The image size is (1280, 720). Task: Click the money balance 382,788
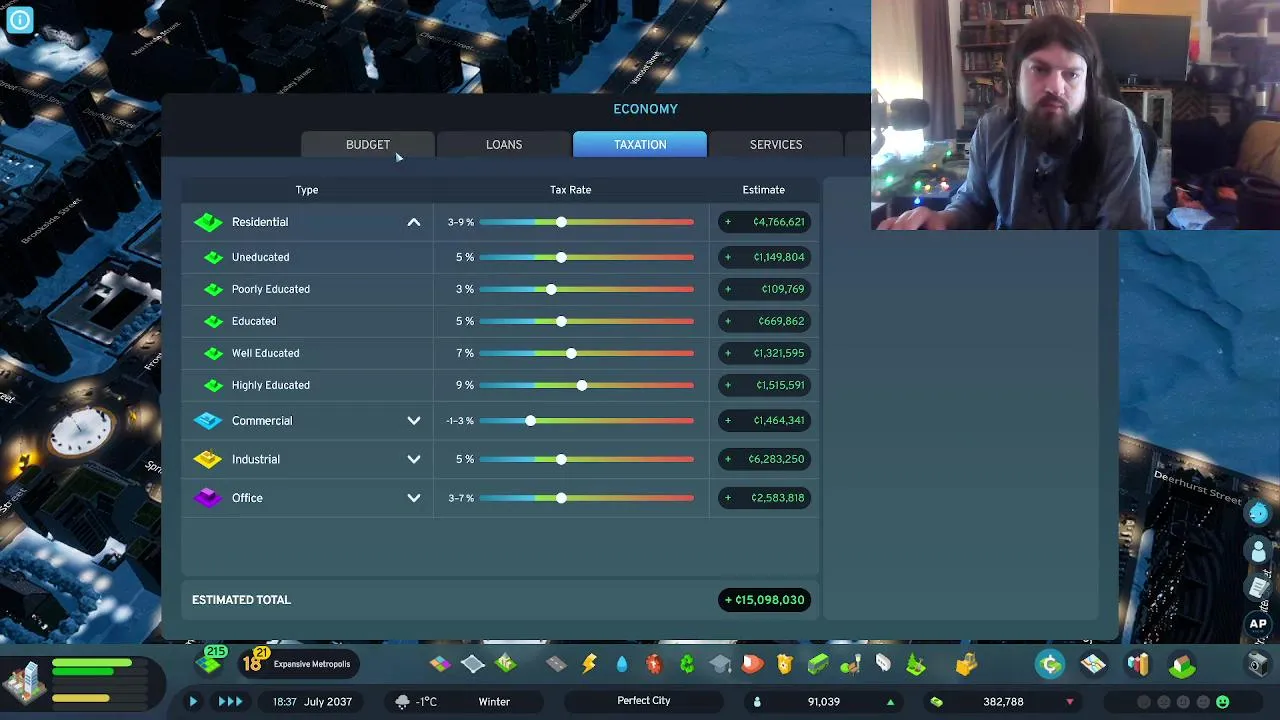coord(1002,702)
